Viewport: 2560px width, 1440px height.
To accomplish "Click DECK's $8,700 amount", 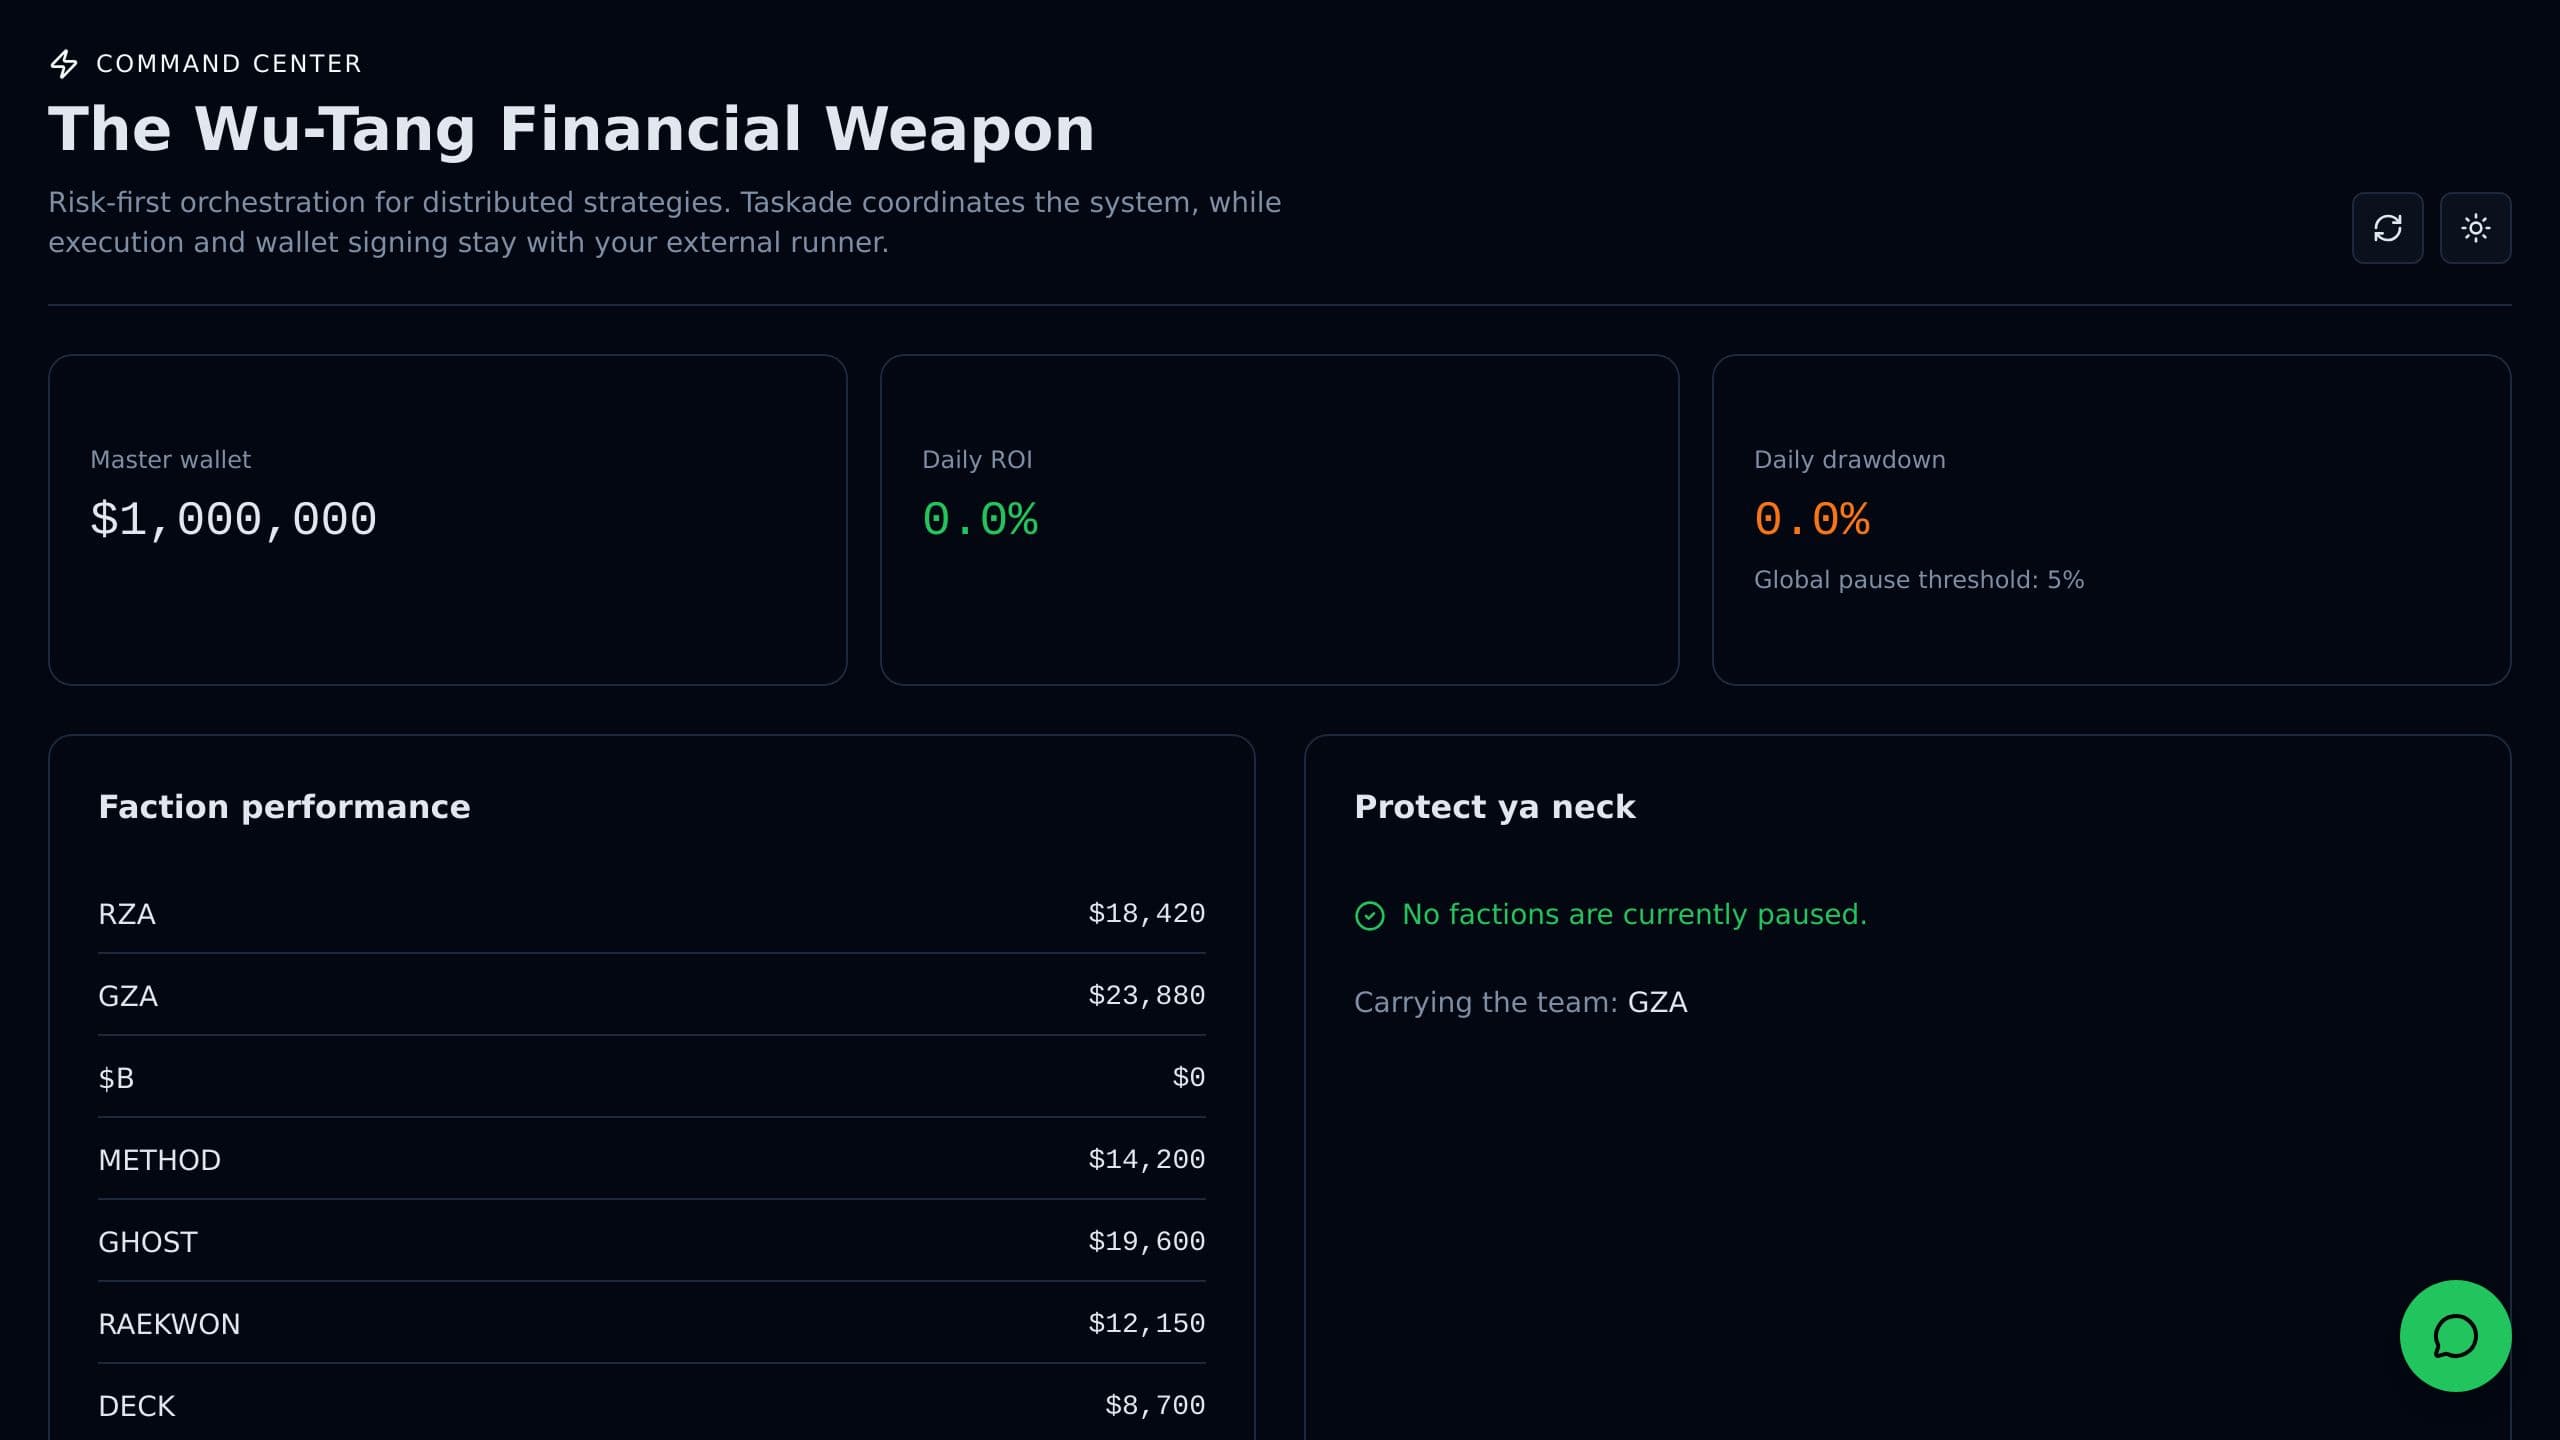I will [1155, 1406].
